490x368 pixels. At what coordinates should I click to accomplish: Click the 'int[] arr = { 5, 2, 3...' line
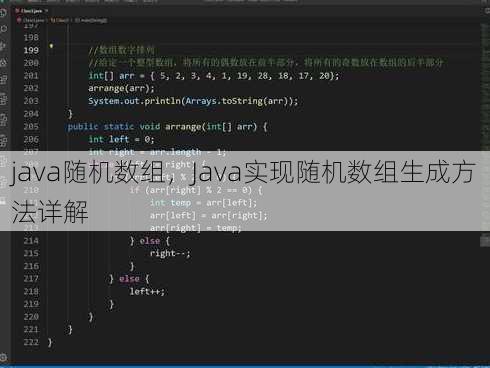(213, 76)
